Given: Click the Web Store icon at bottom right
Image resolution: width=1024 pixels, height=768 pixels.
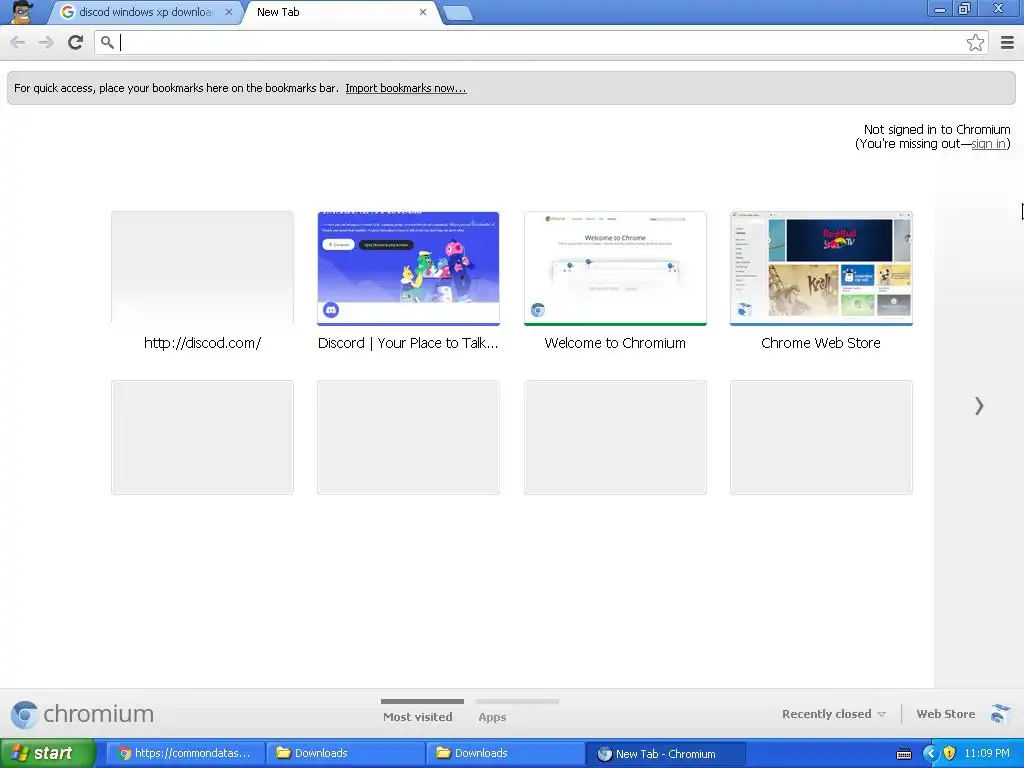Looking at the screenshot, I should pyautogui.click(x=999, y=714).
